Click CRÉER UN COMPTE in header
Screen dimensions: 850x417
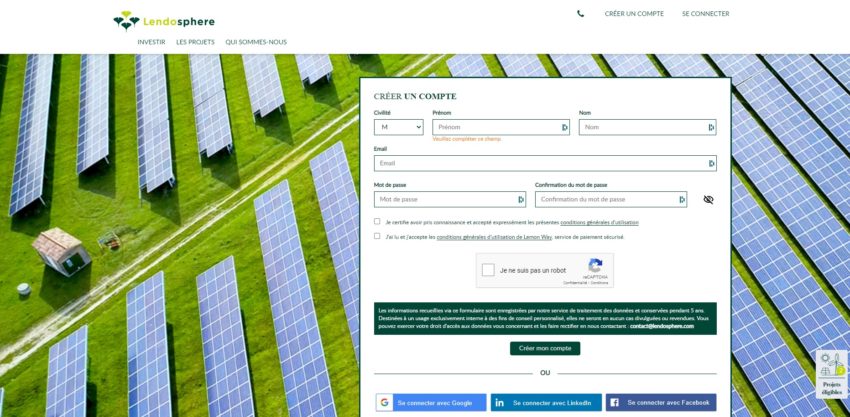pos(634,14)
